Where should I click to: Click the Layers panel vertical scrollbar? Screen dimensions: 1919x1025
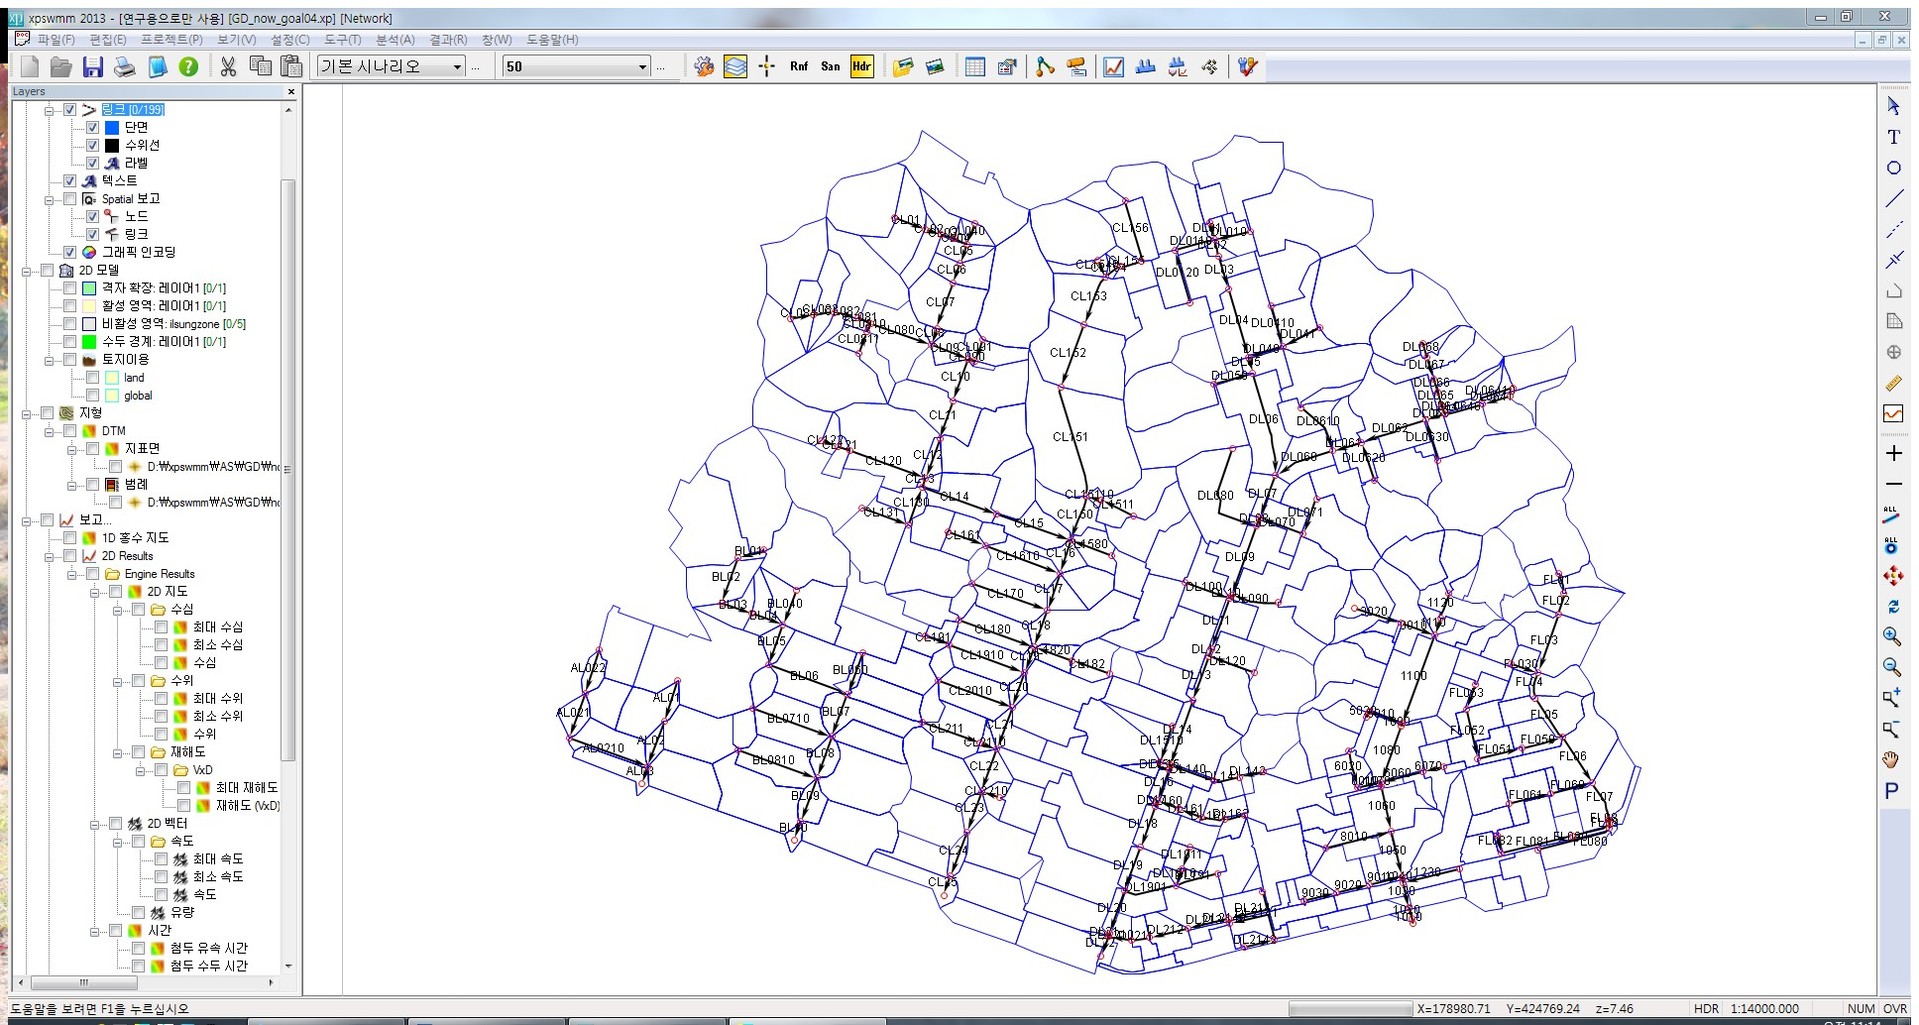(x=288, y=470)
